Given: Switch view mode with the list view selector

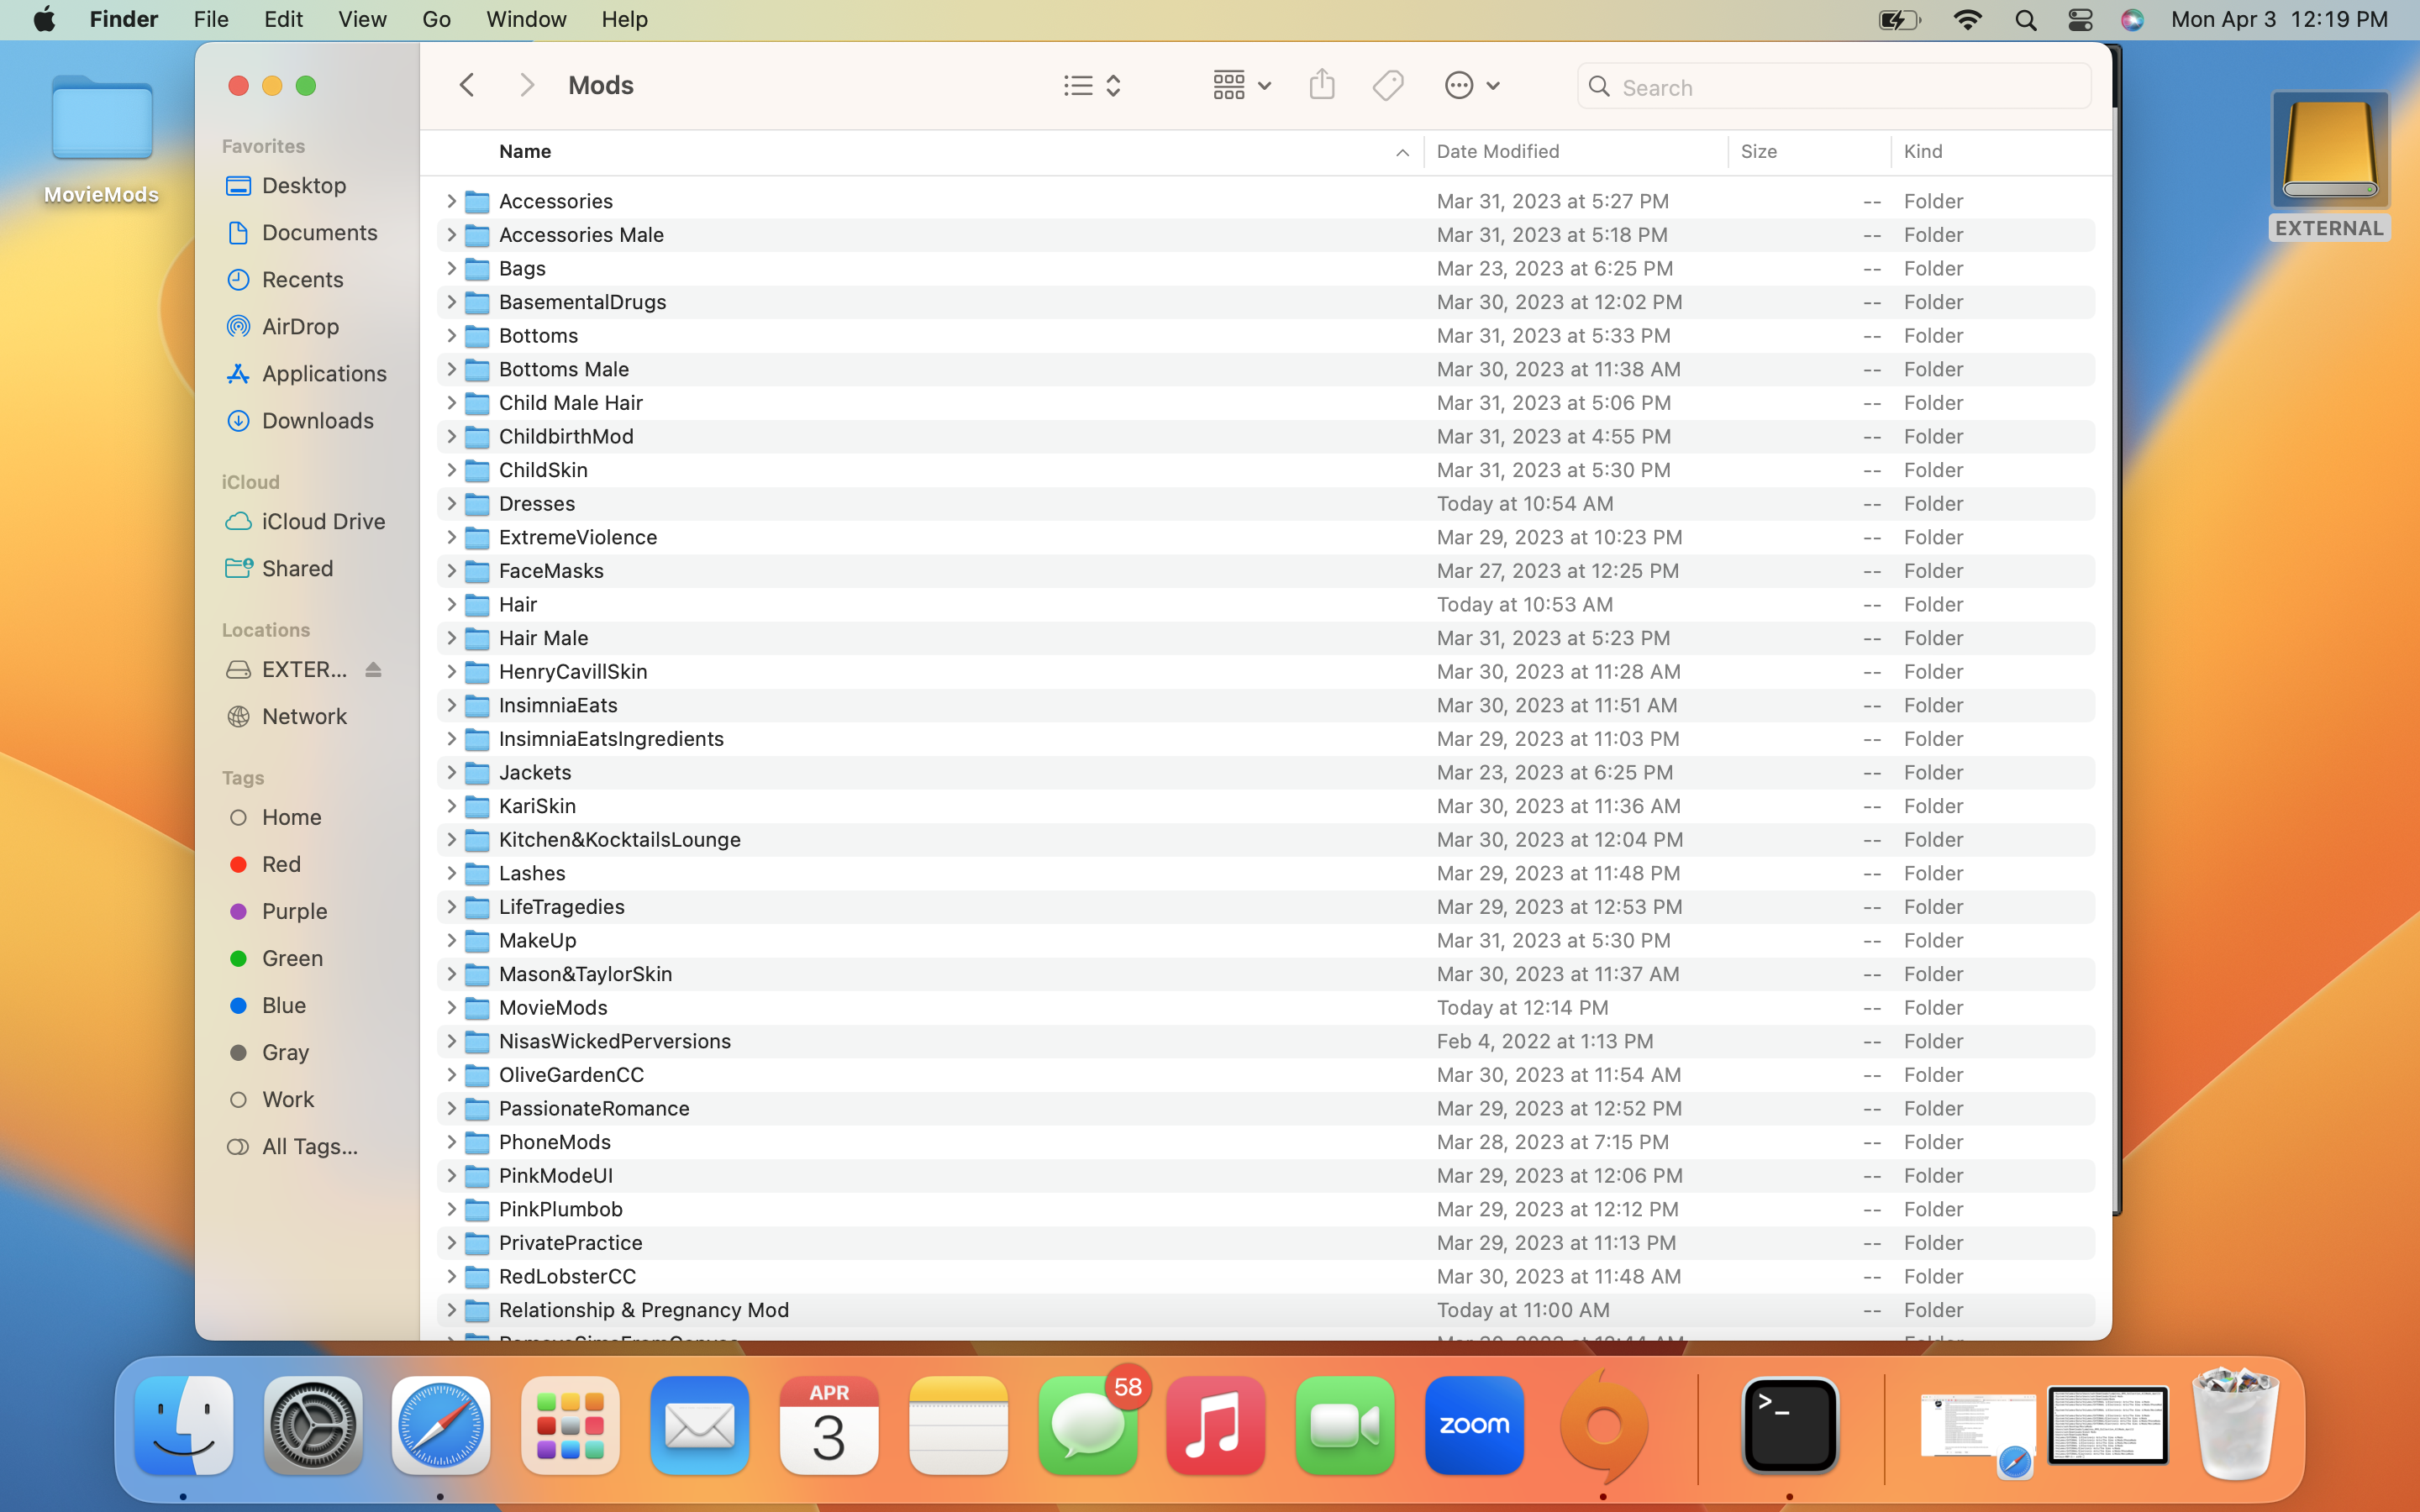Looking at the screenshot, I should click(1091, 85).
